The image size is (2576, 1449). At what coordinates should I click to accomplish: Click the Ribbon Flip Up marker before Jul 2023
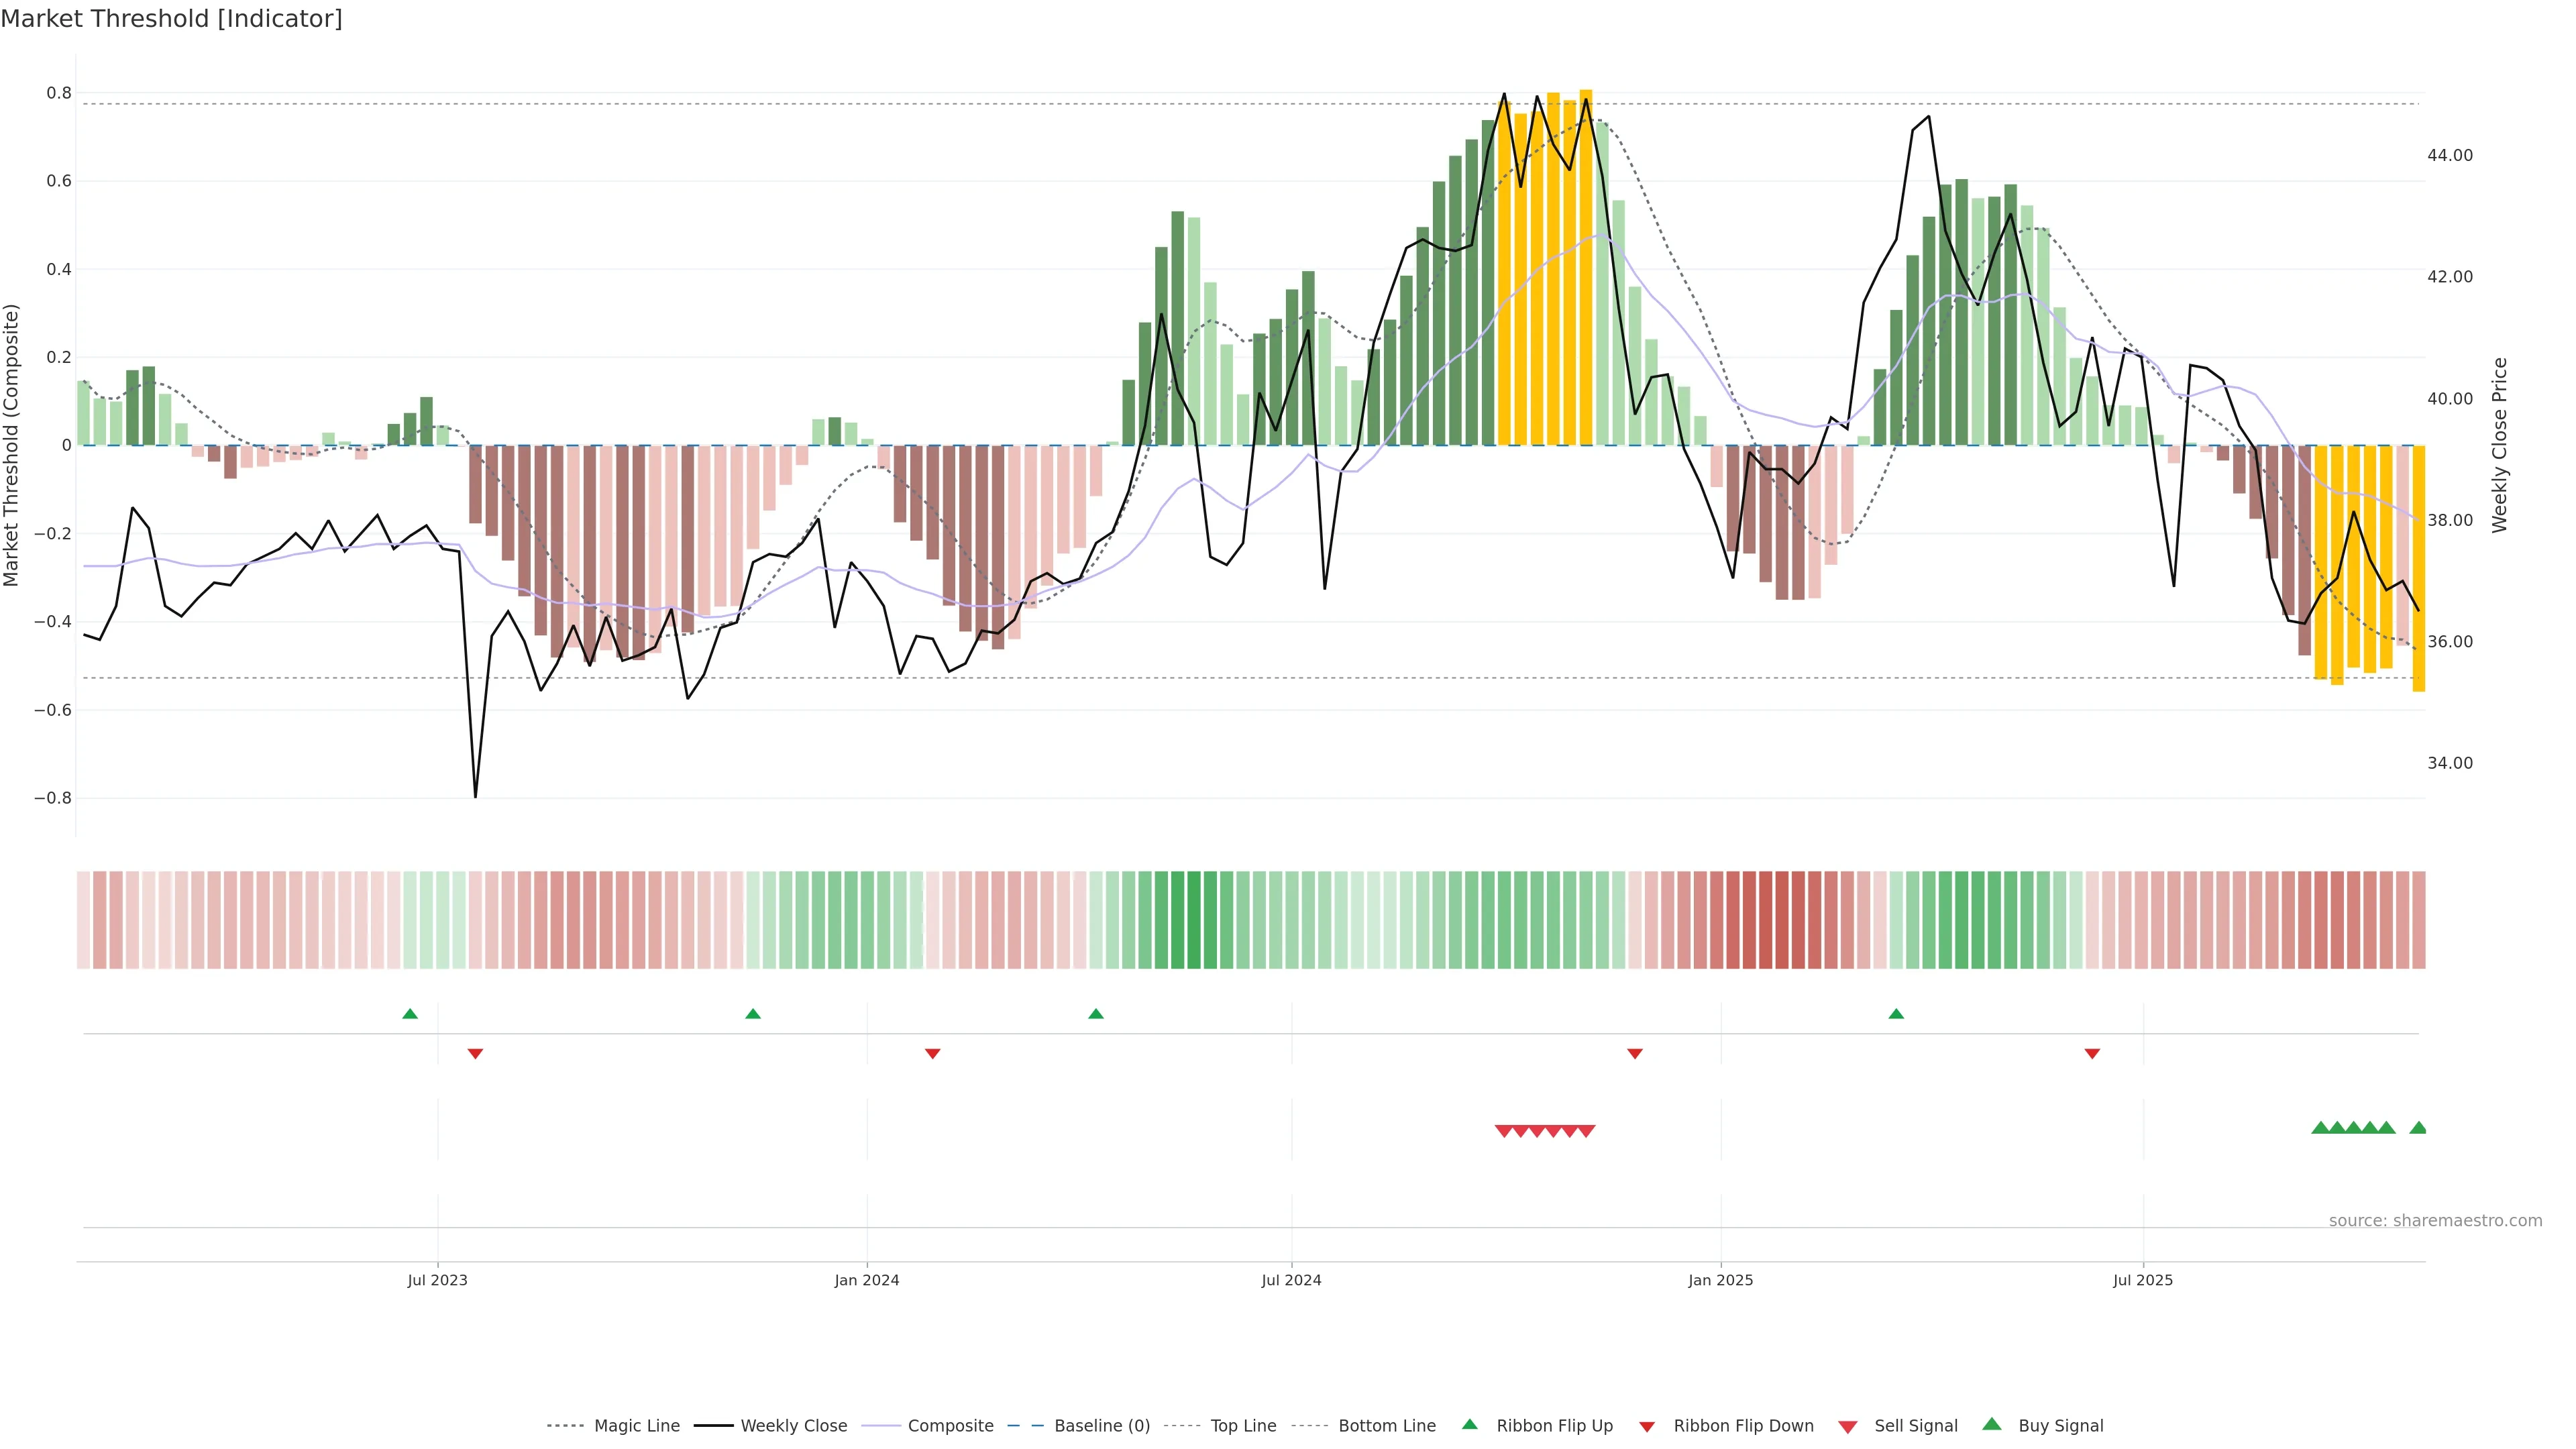pyautogui.click(x=410, y=1014)
